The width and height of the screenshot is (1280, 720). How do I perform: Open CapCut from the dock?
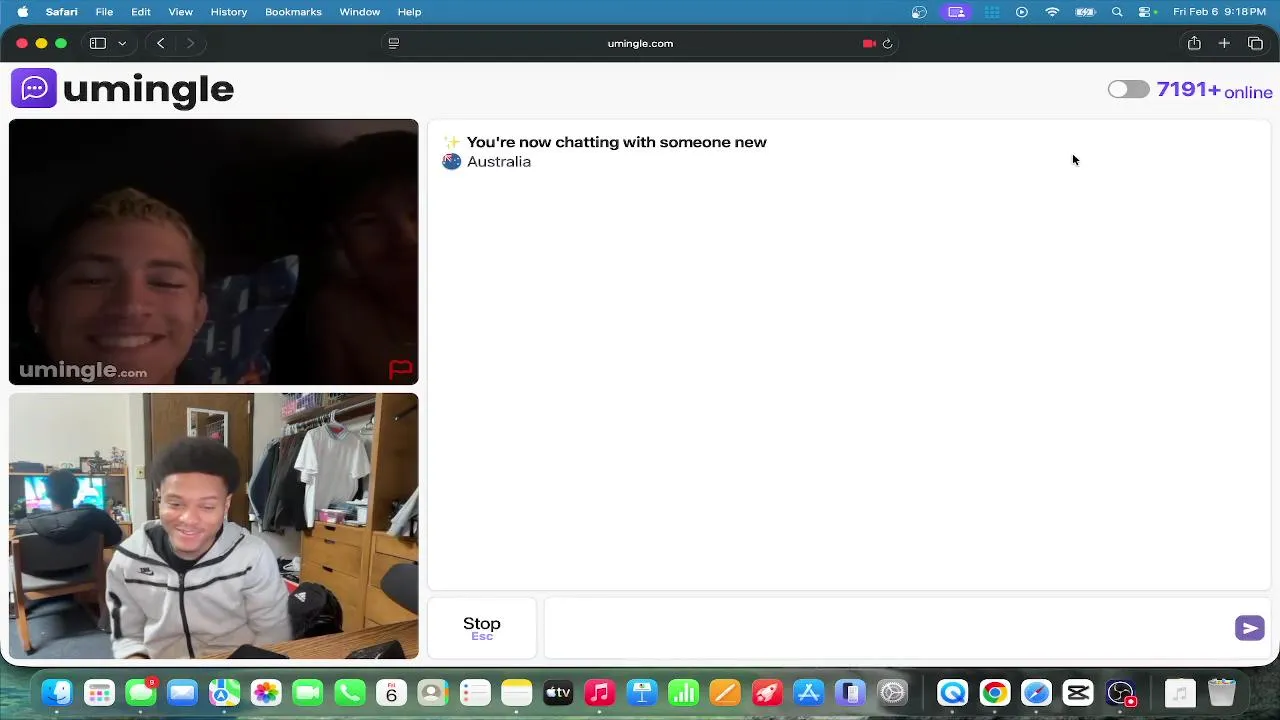[x=1078, y=693]
